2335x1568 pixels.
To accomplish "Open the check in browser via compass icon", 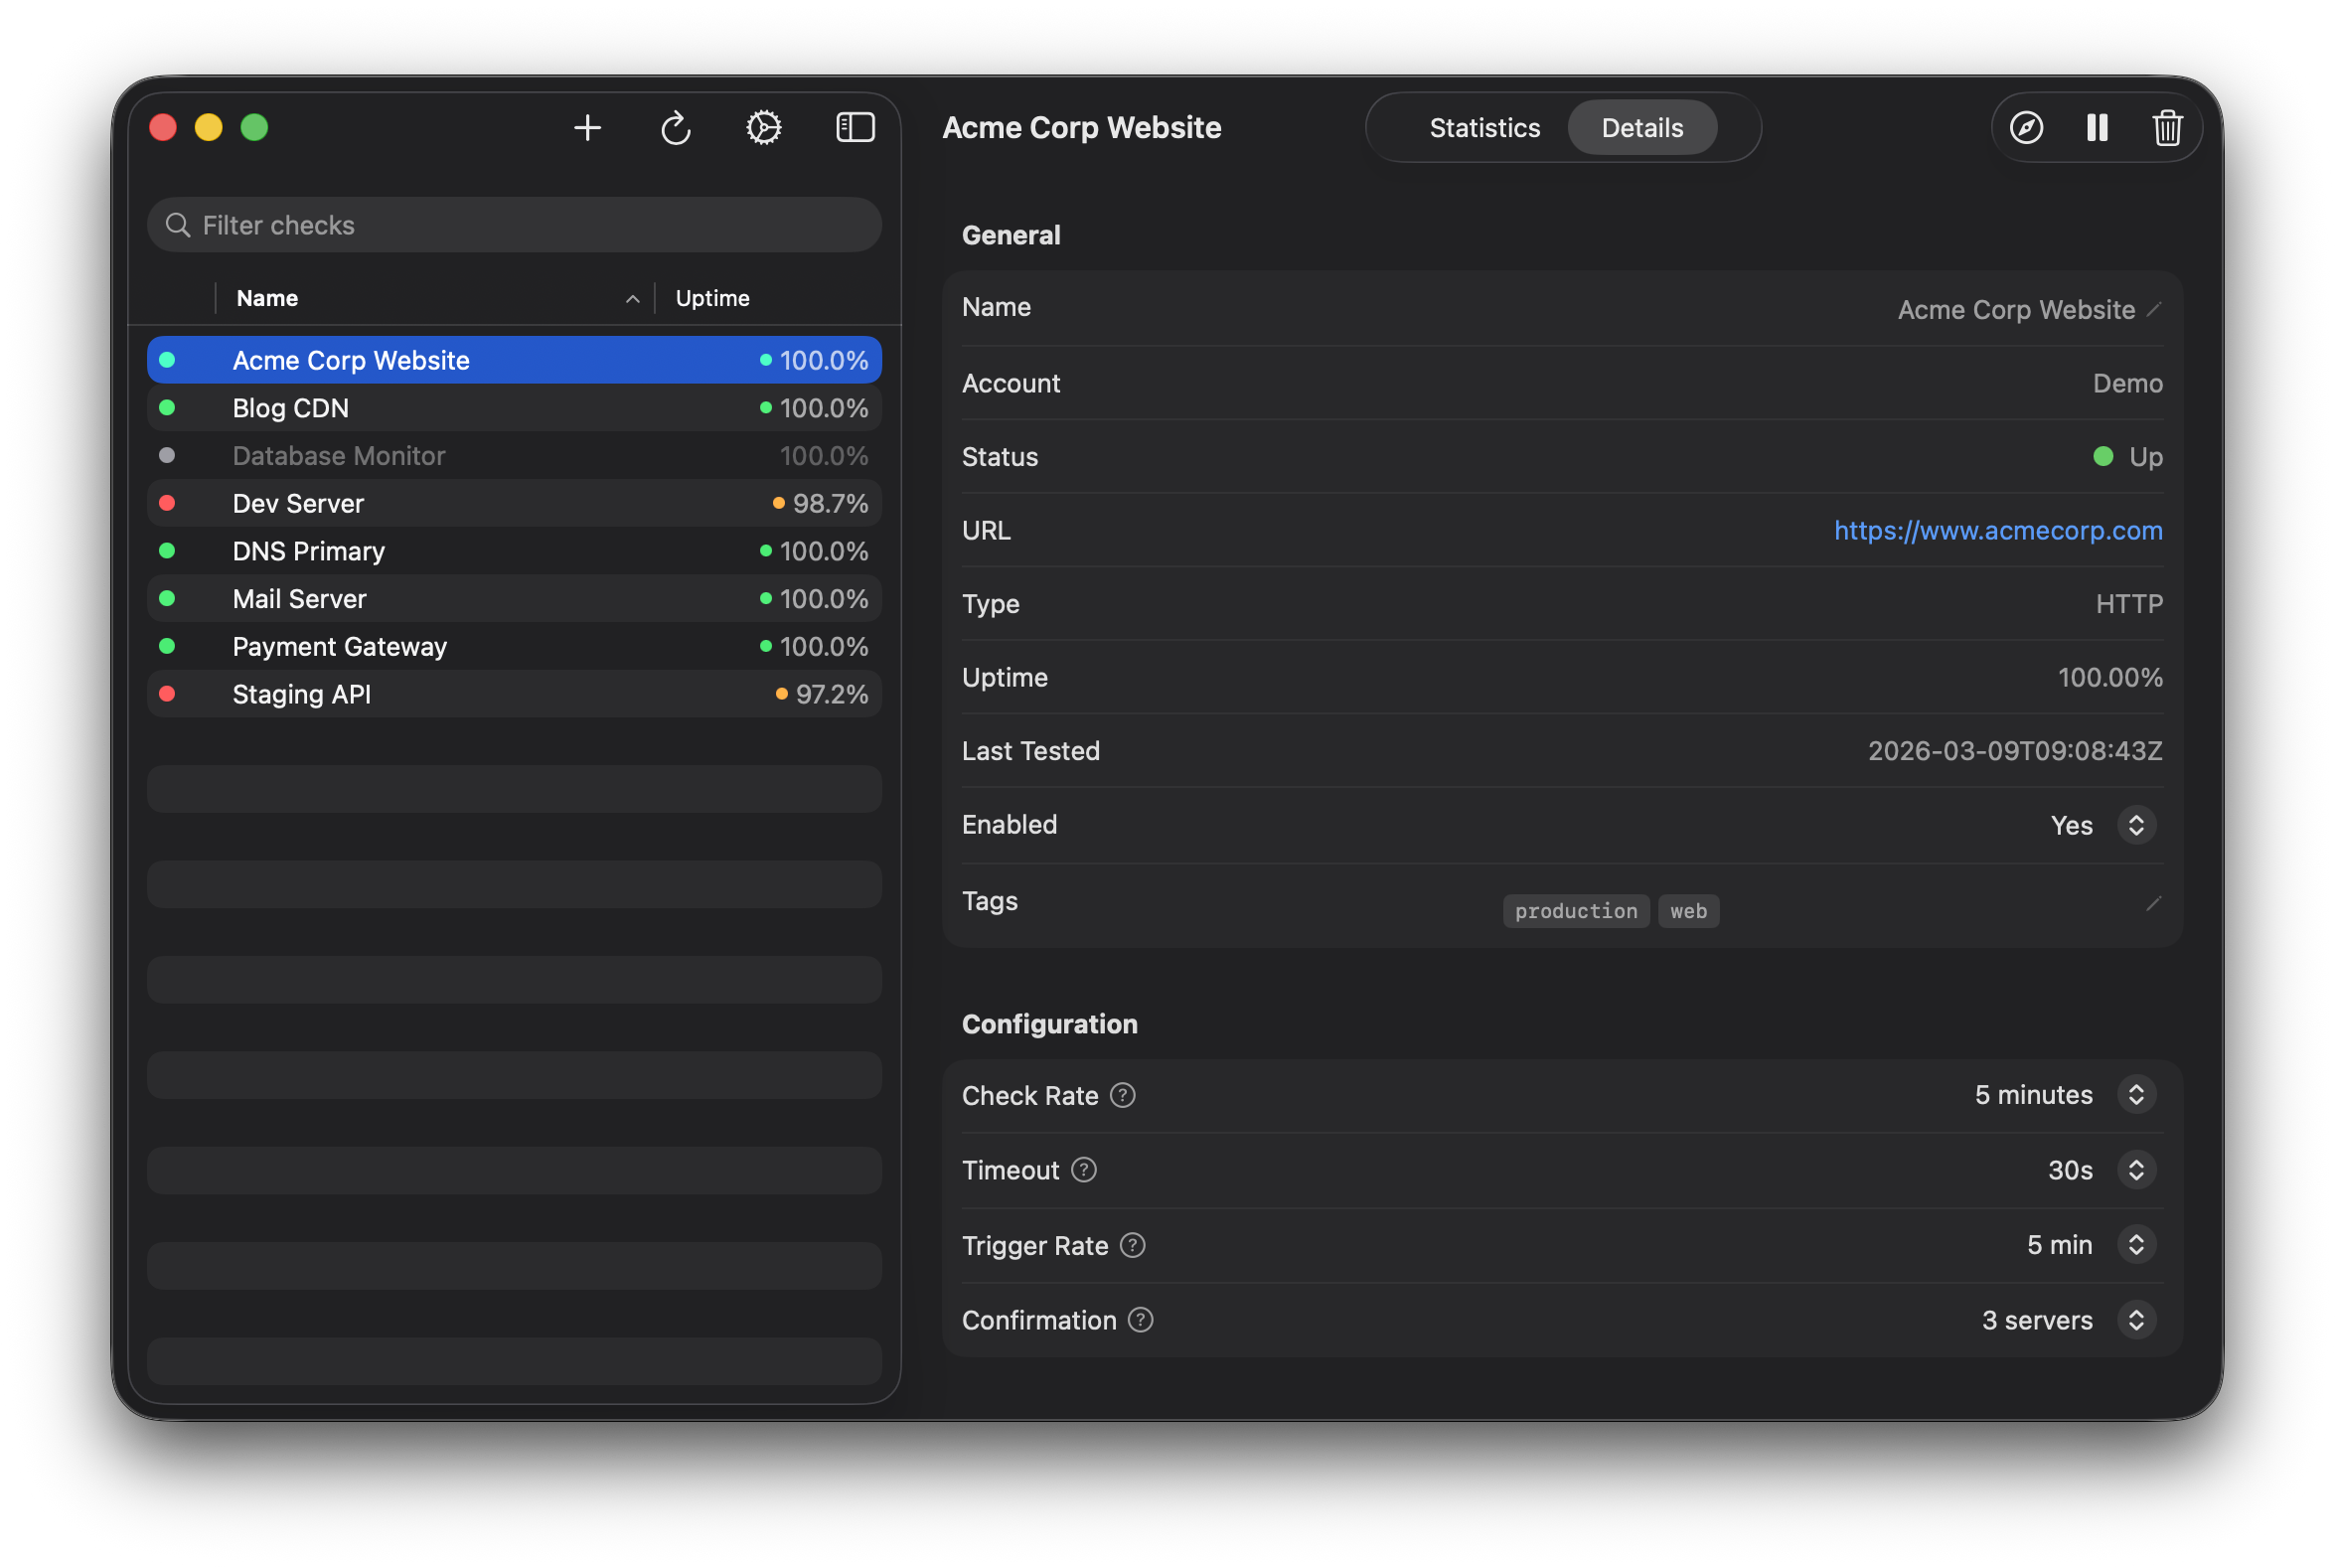I will [x=2026, y=127].
